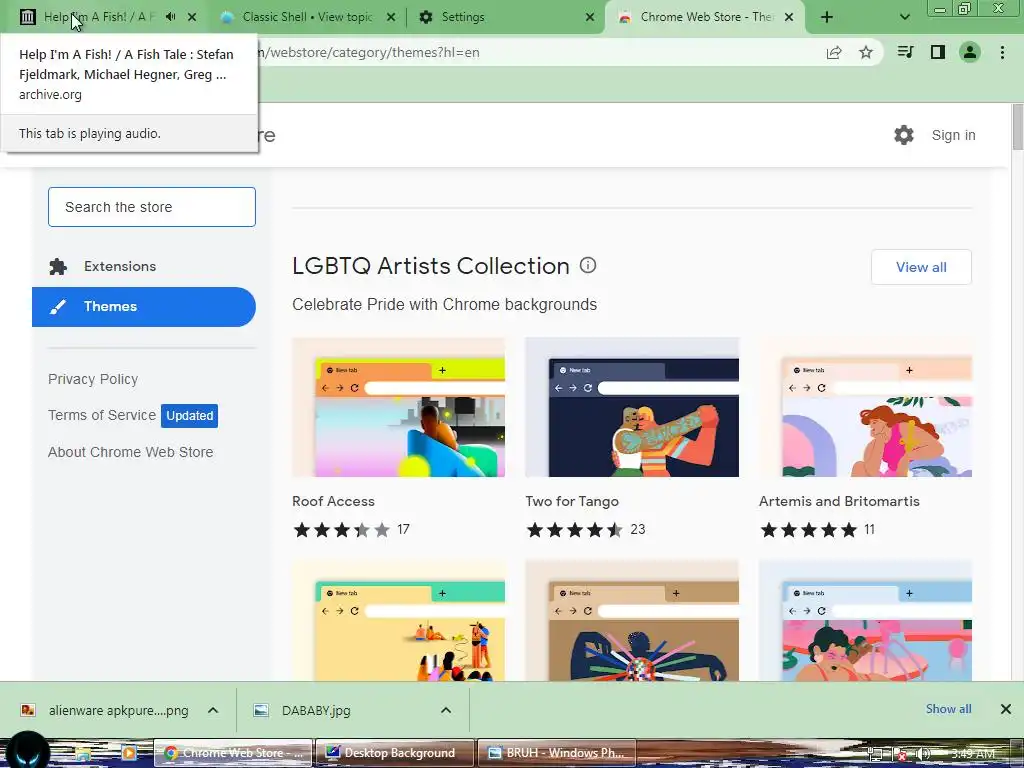The height and width of the screenshot is (768, 1024).
Task: Select the Themes category
Action: pos(144,307)
